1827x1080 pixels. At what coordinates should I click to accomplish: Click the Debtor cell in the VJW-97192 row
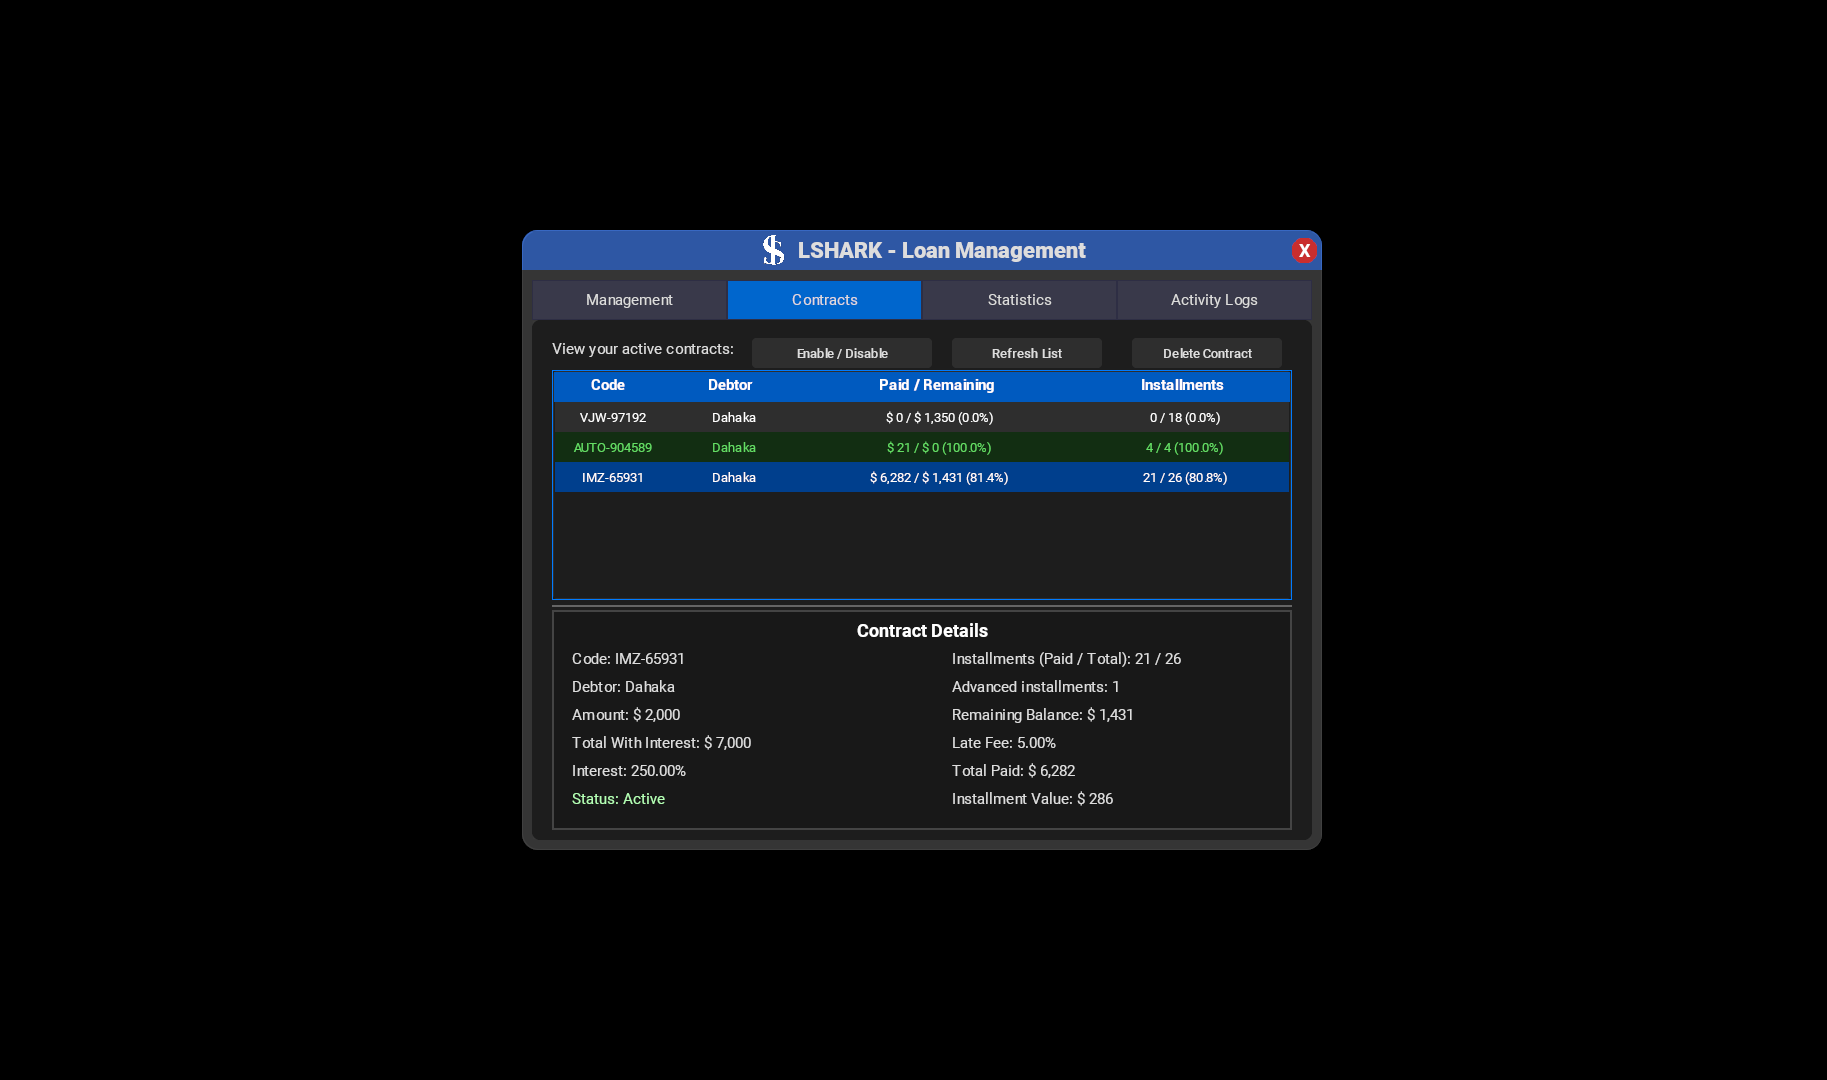point(734,418)
